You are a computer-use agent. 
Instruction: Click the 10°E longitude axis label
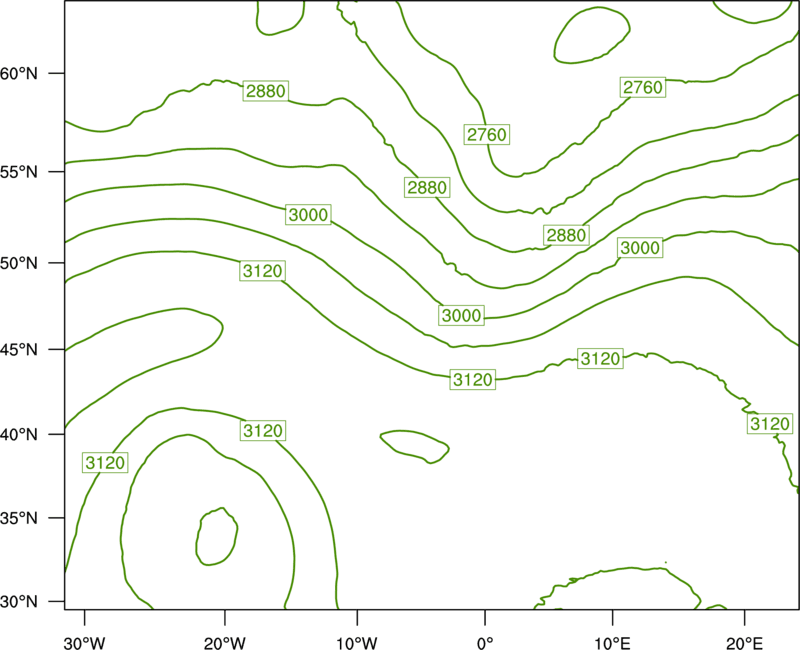coord(612,643)
